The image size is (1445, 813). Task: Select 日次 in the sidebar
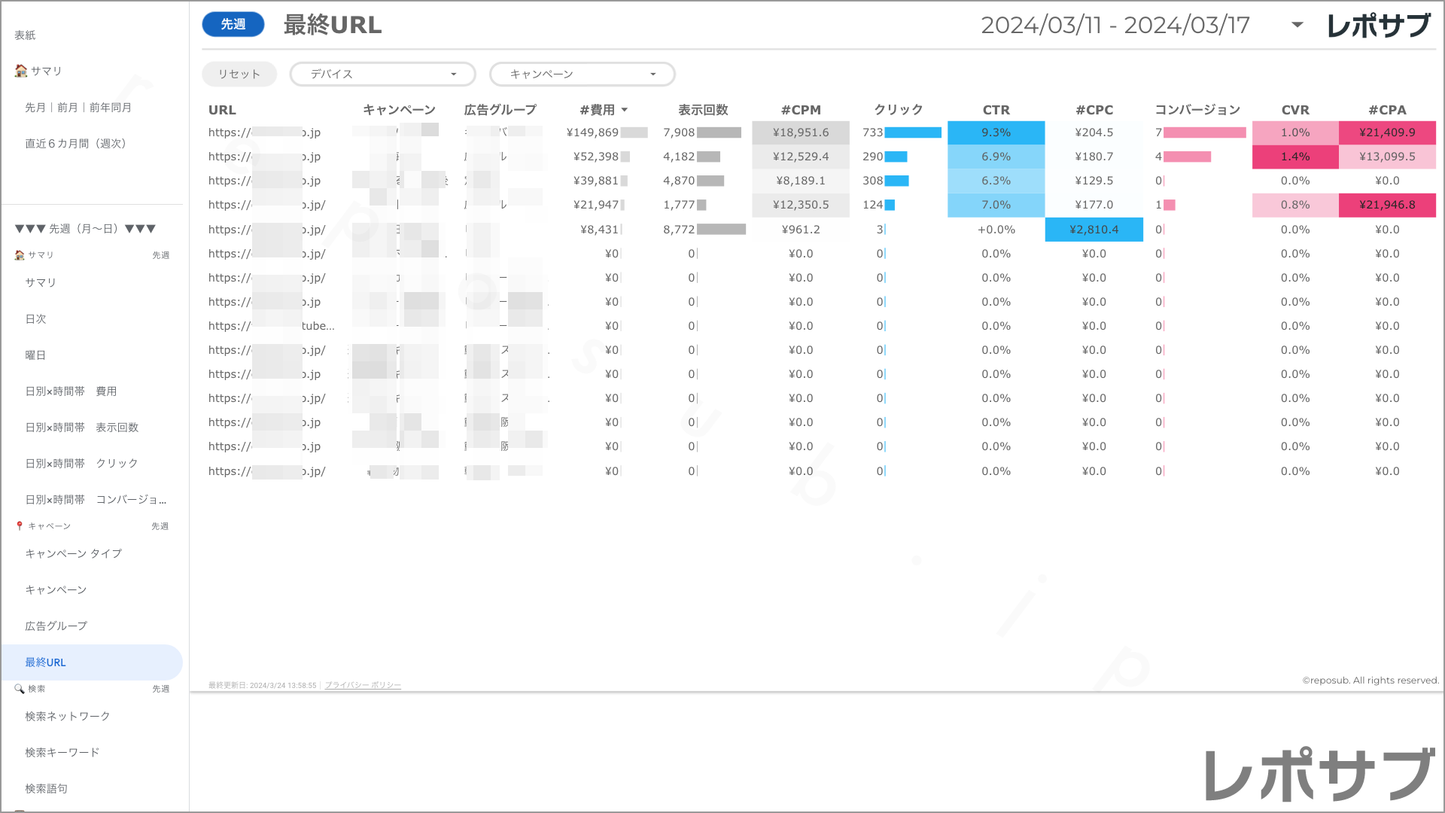coord(36,319)
